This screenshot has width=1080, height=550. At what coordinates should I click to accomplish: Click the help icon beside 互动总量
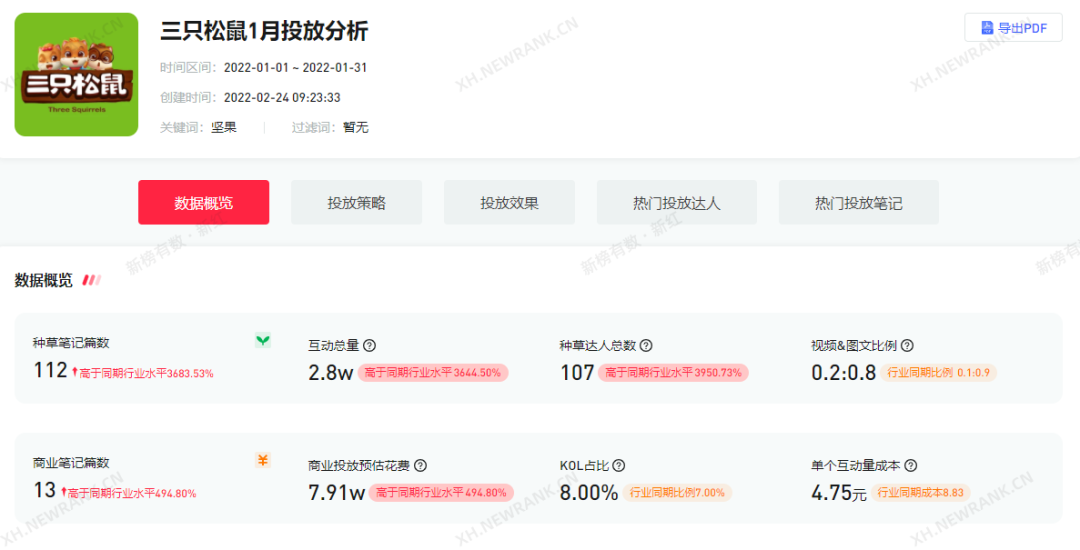tap(369, 346)
